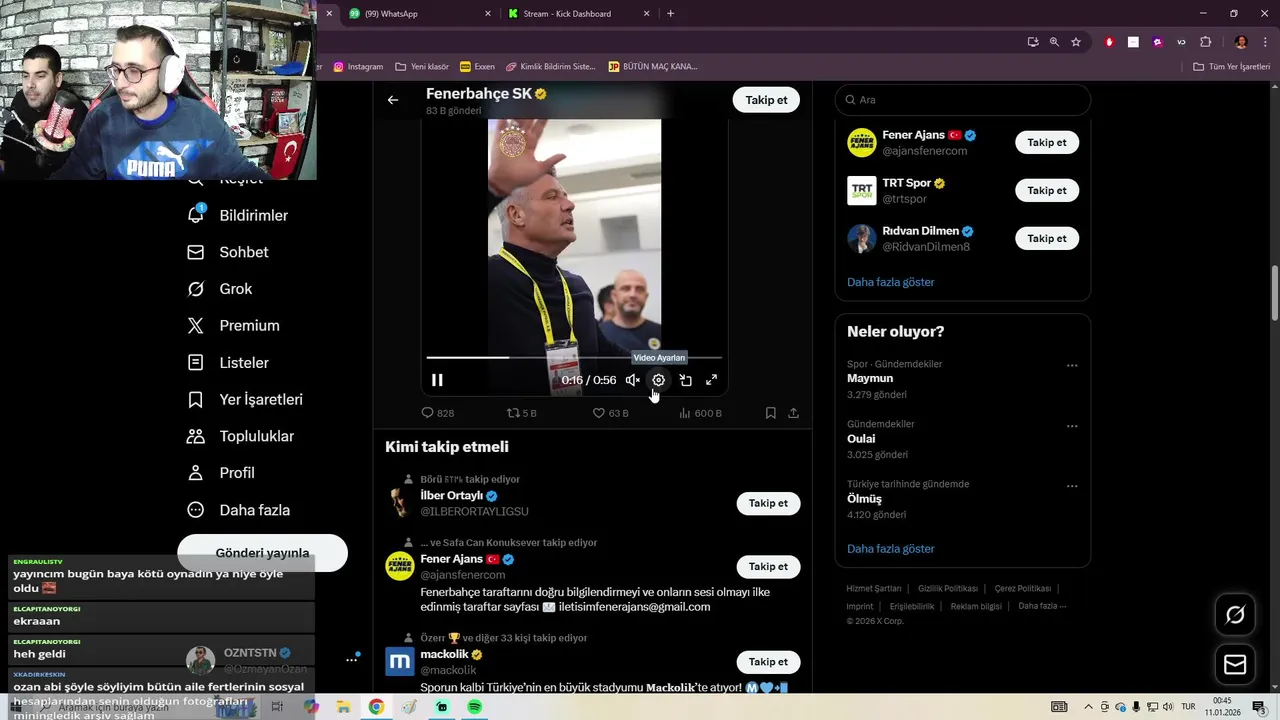Show more trends under Ölmüş
Viewport: 1280px width, 720px height.
(x=891, y=549)
